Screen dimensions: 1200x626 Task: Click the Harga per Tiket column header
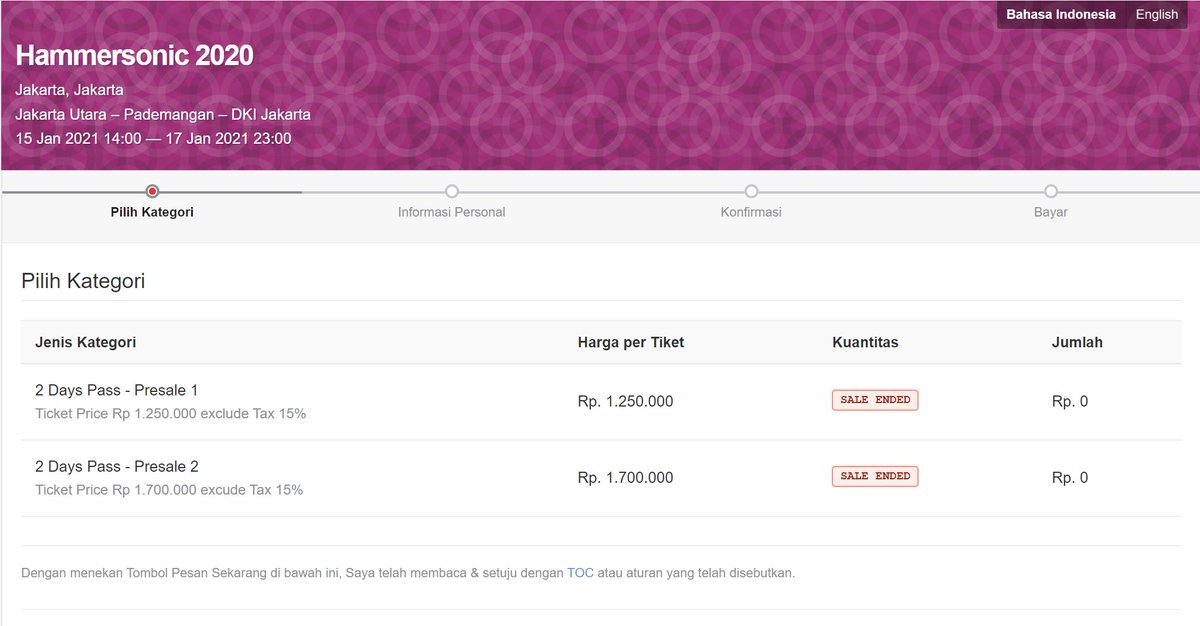[631, 342]
